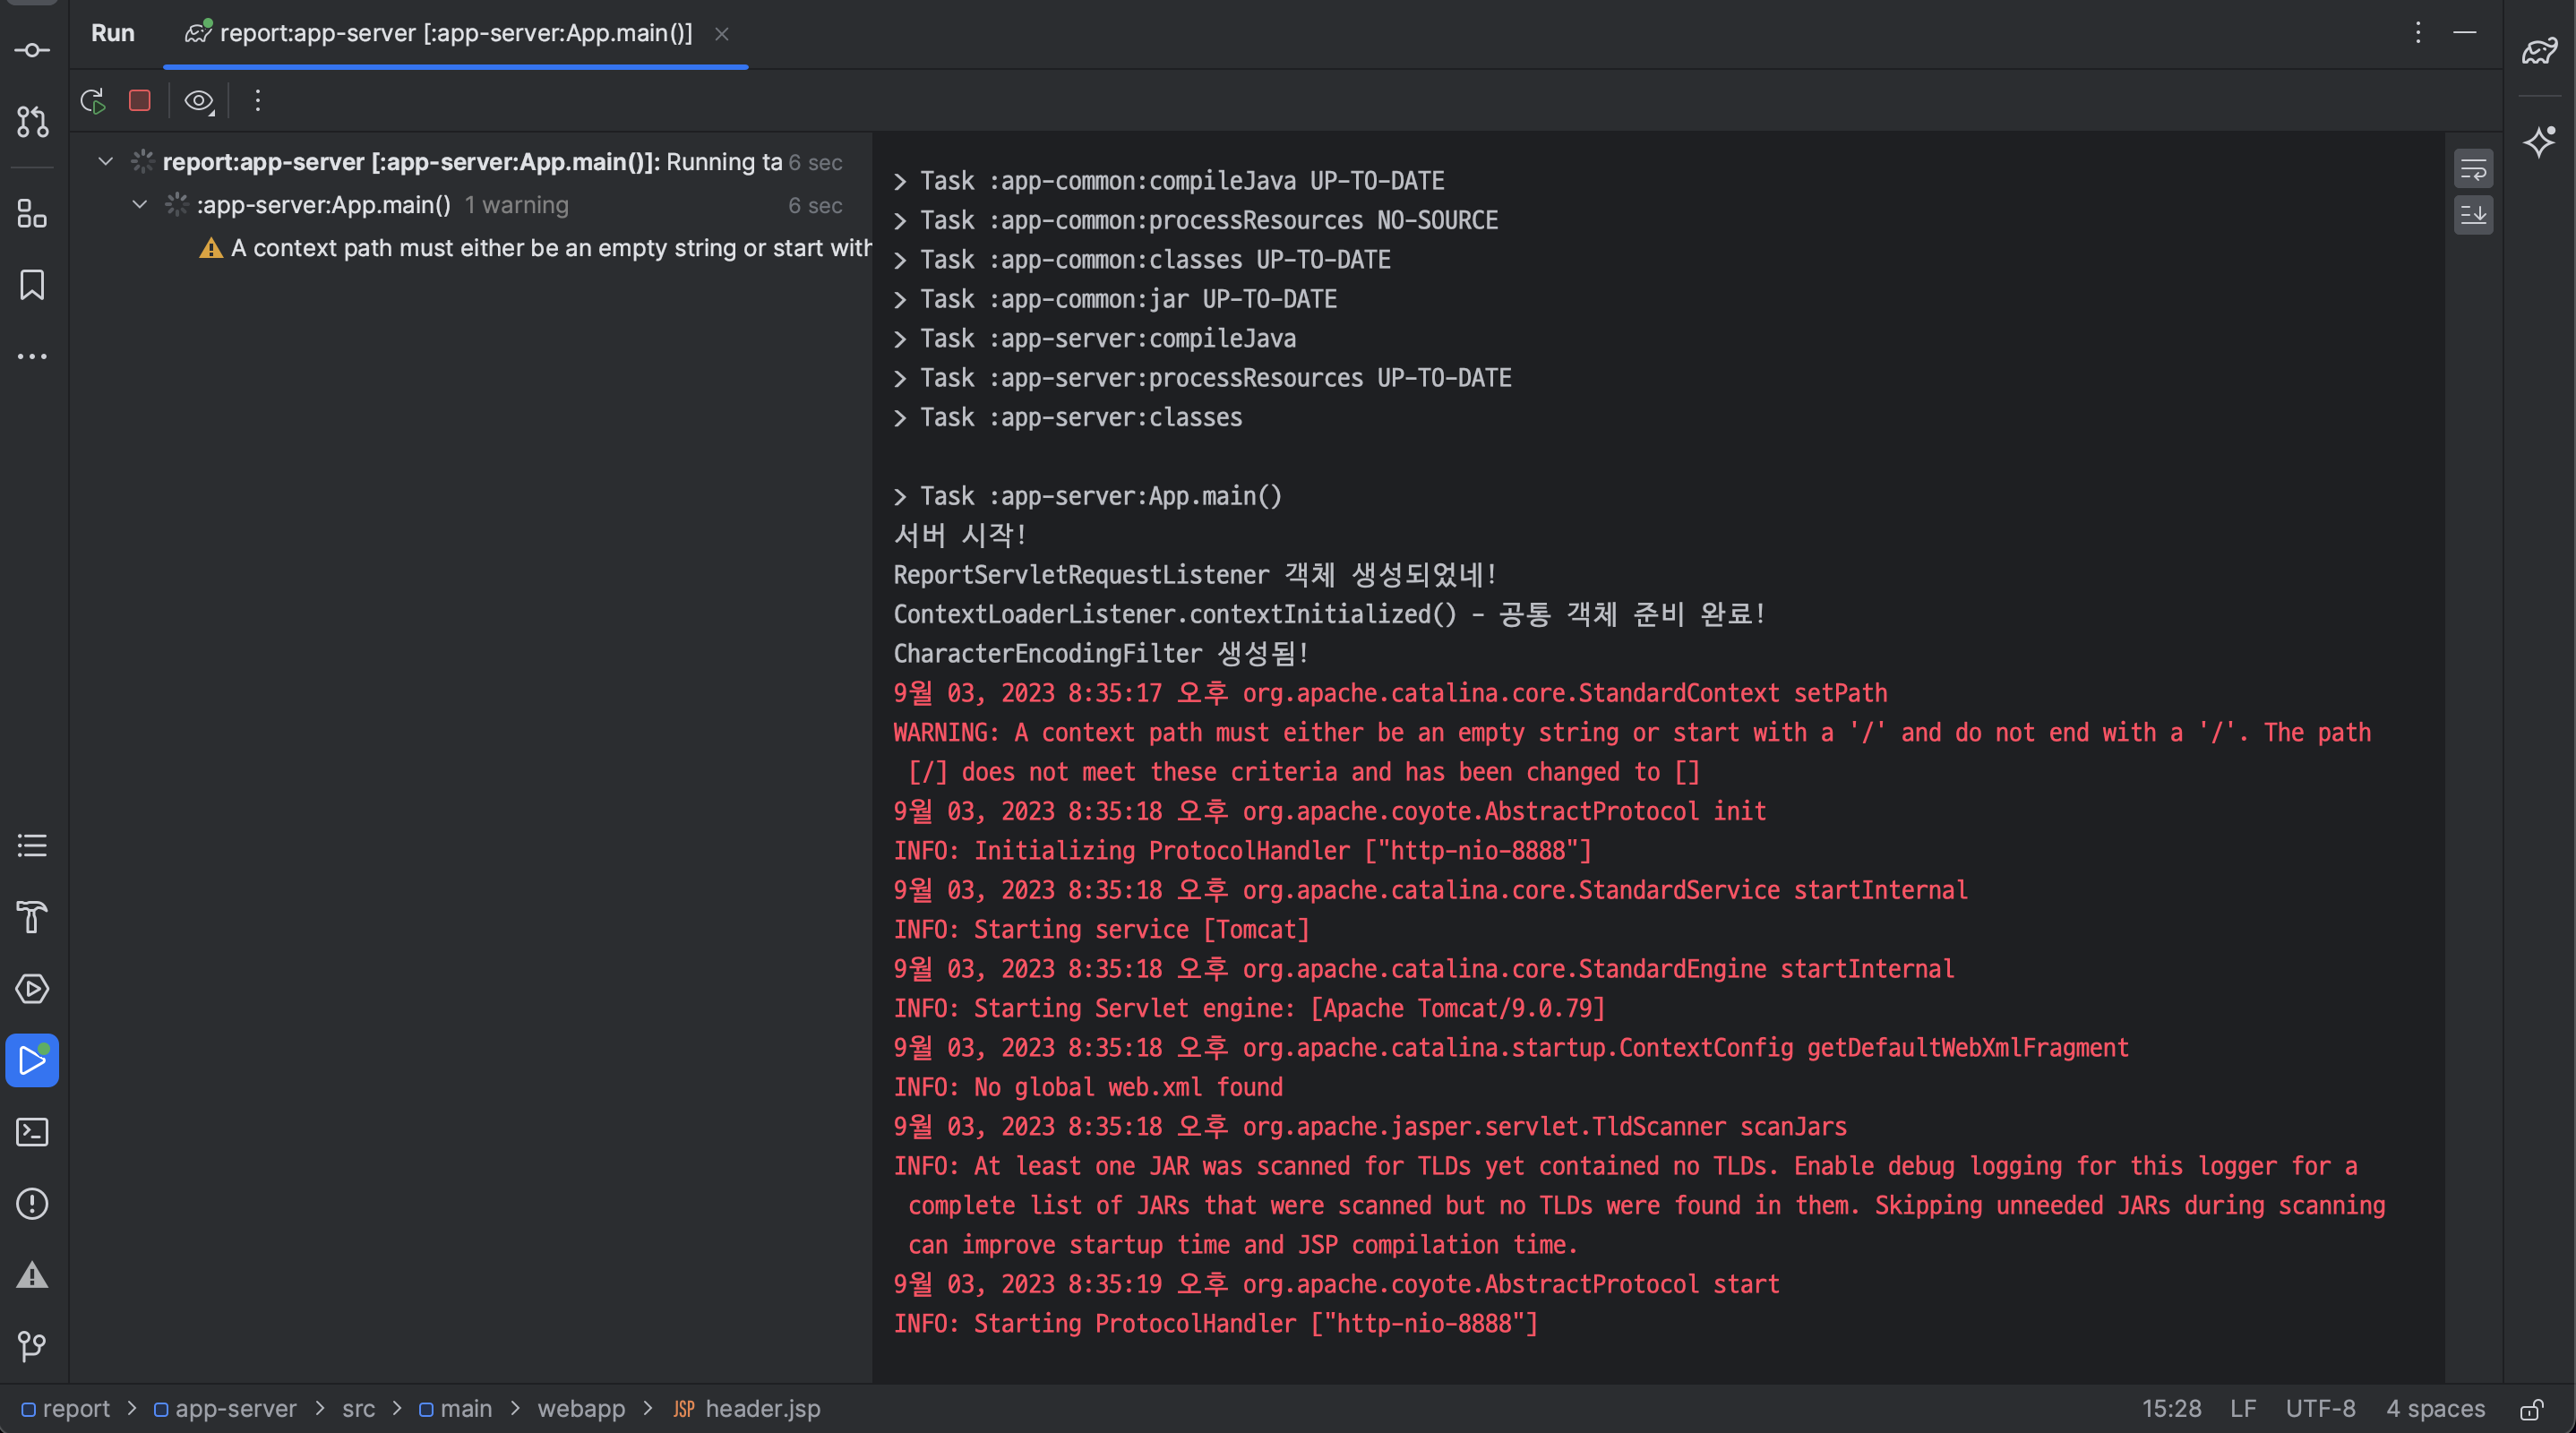Click the UTF-8 encoding status widget
Viewport: 2576px width, 1433px height.
(2319, 1408)
